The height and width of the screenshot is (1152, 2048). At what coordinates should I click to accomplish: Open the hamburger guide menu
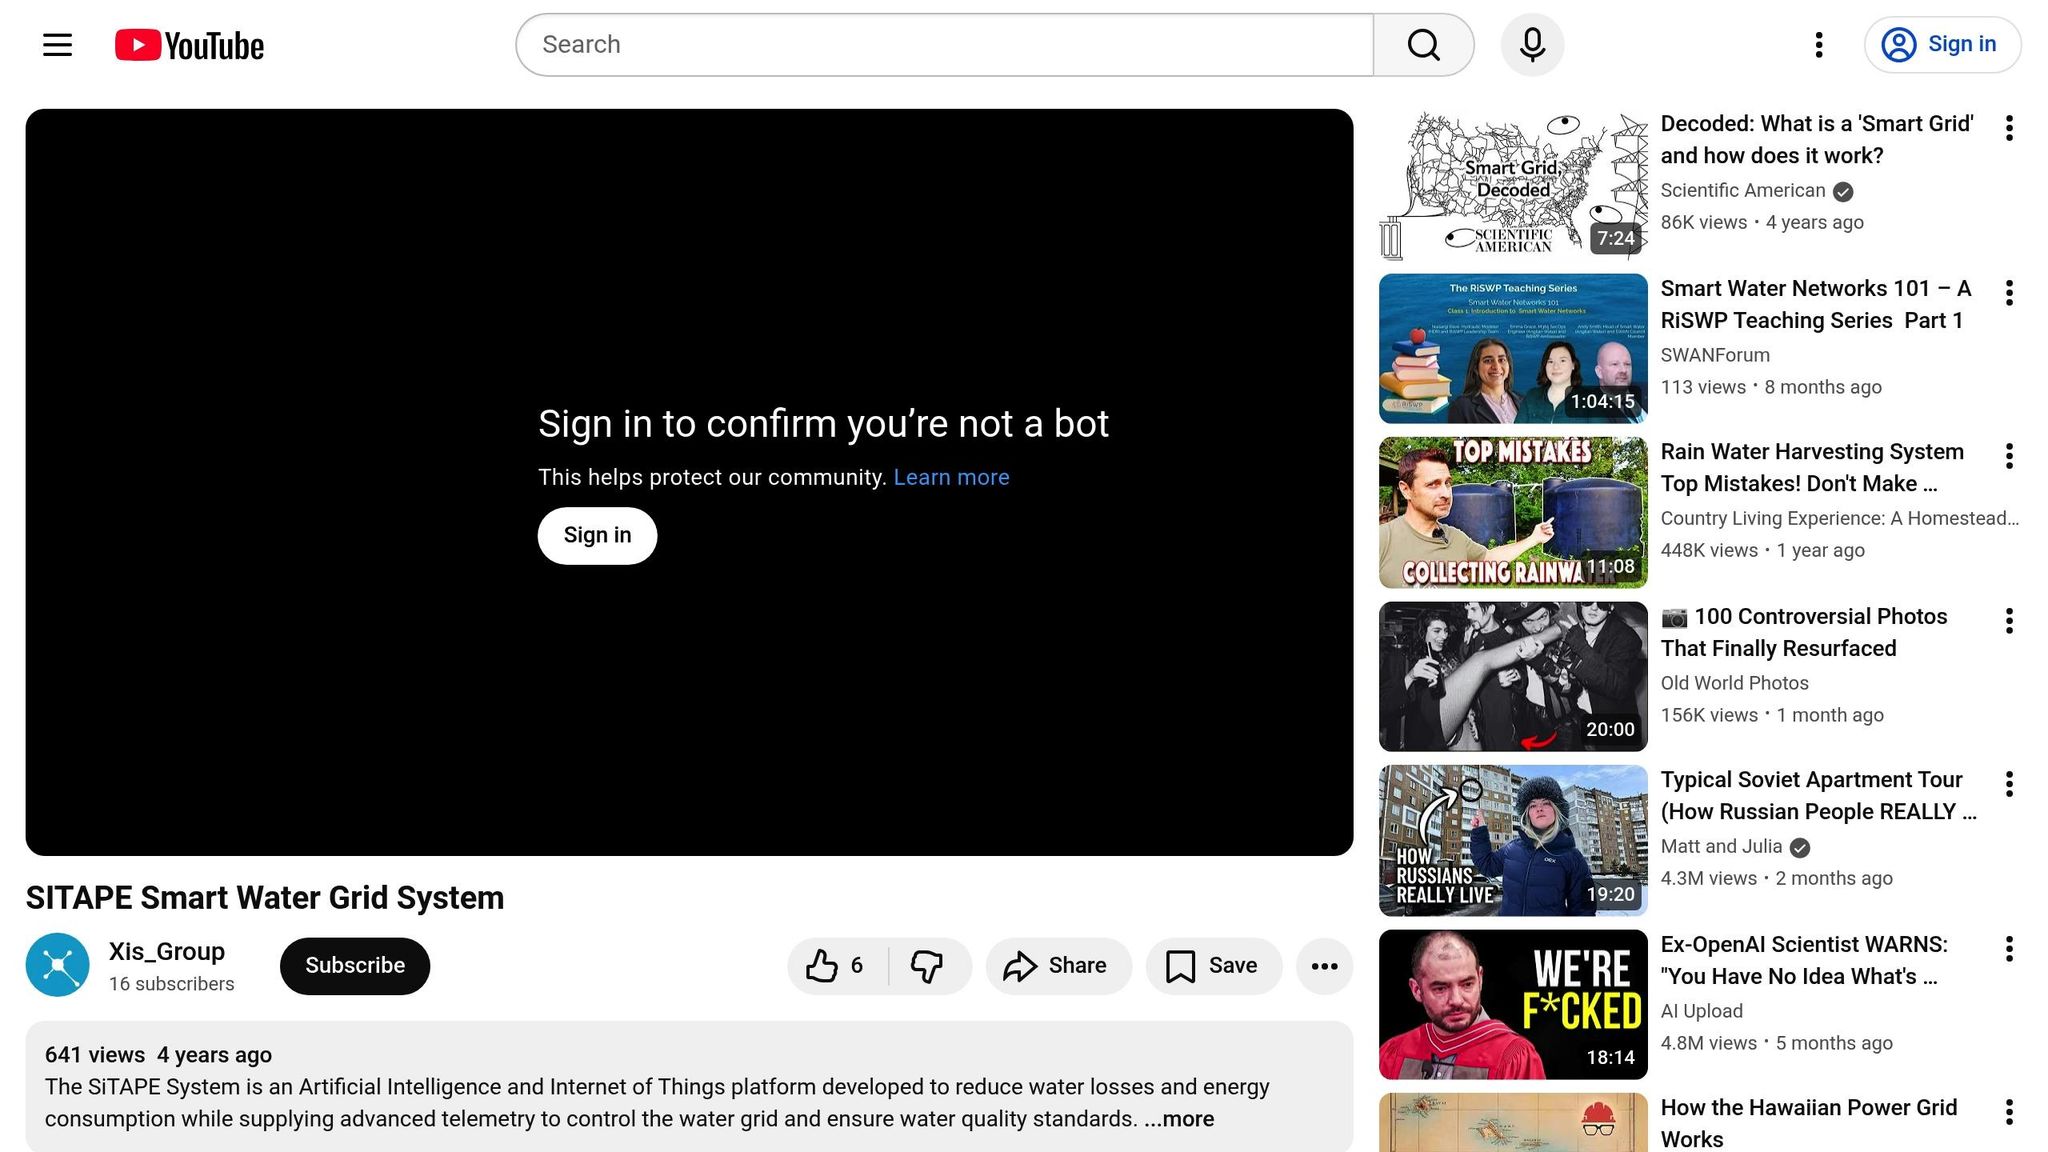57,45
